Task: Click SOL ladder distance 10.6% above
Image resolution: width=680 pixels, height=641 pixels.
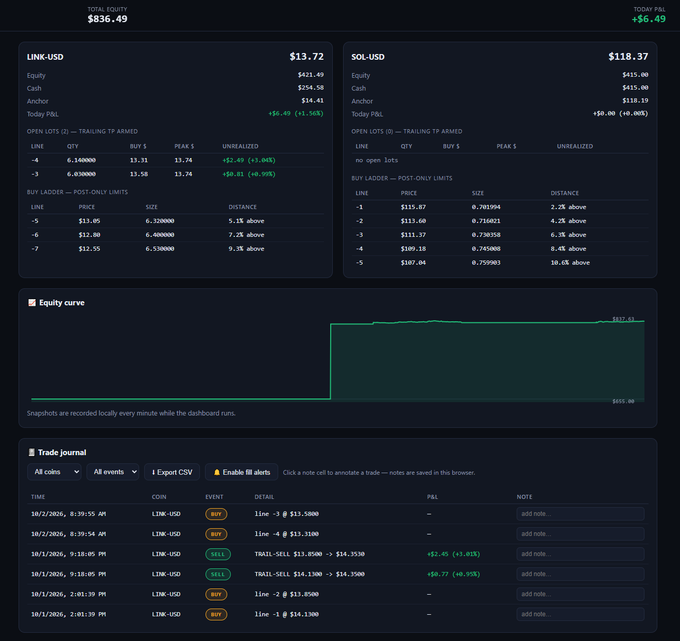Action: (x=570, y=262)
